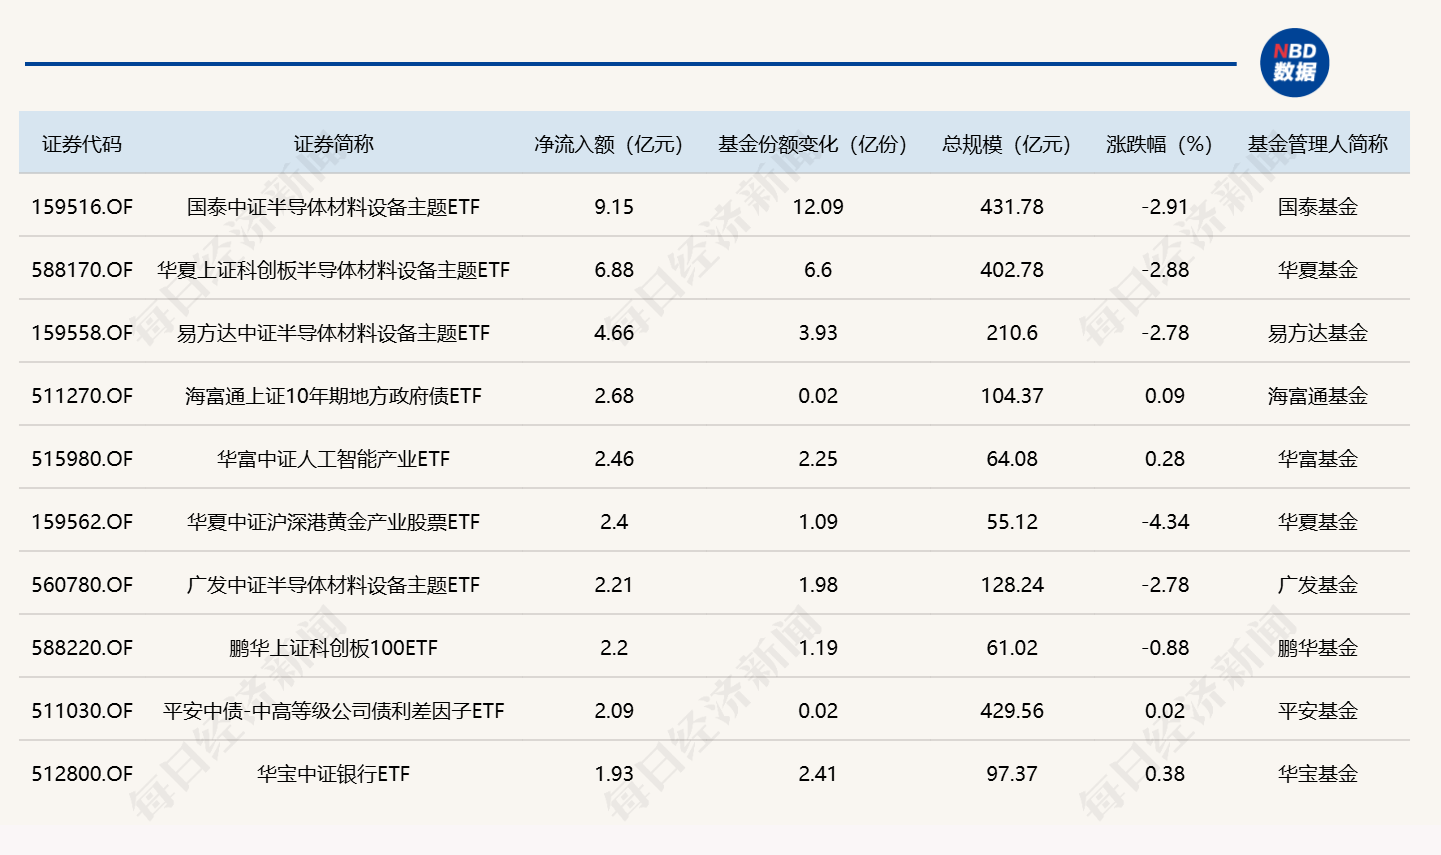Click manager name 华富基金
1441x855 pixels.
point(1318,459)
